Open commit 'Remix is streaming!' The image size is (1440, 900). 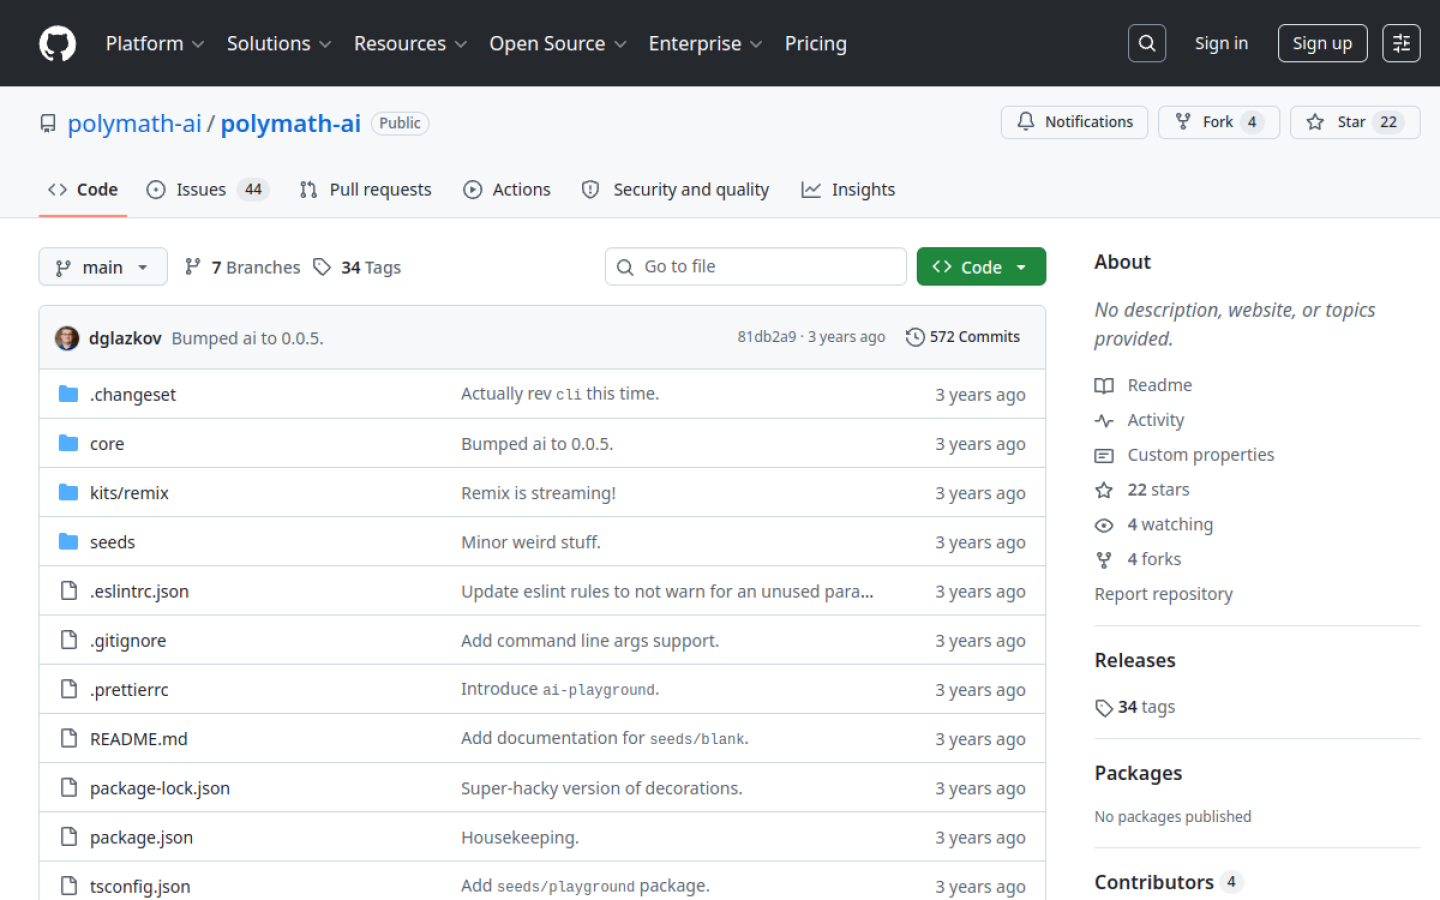pos(538,493)
